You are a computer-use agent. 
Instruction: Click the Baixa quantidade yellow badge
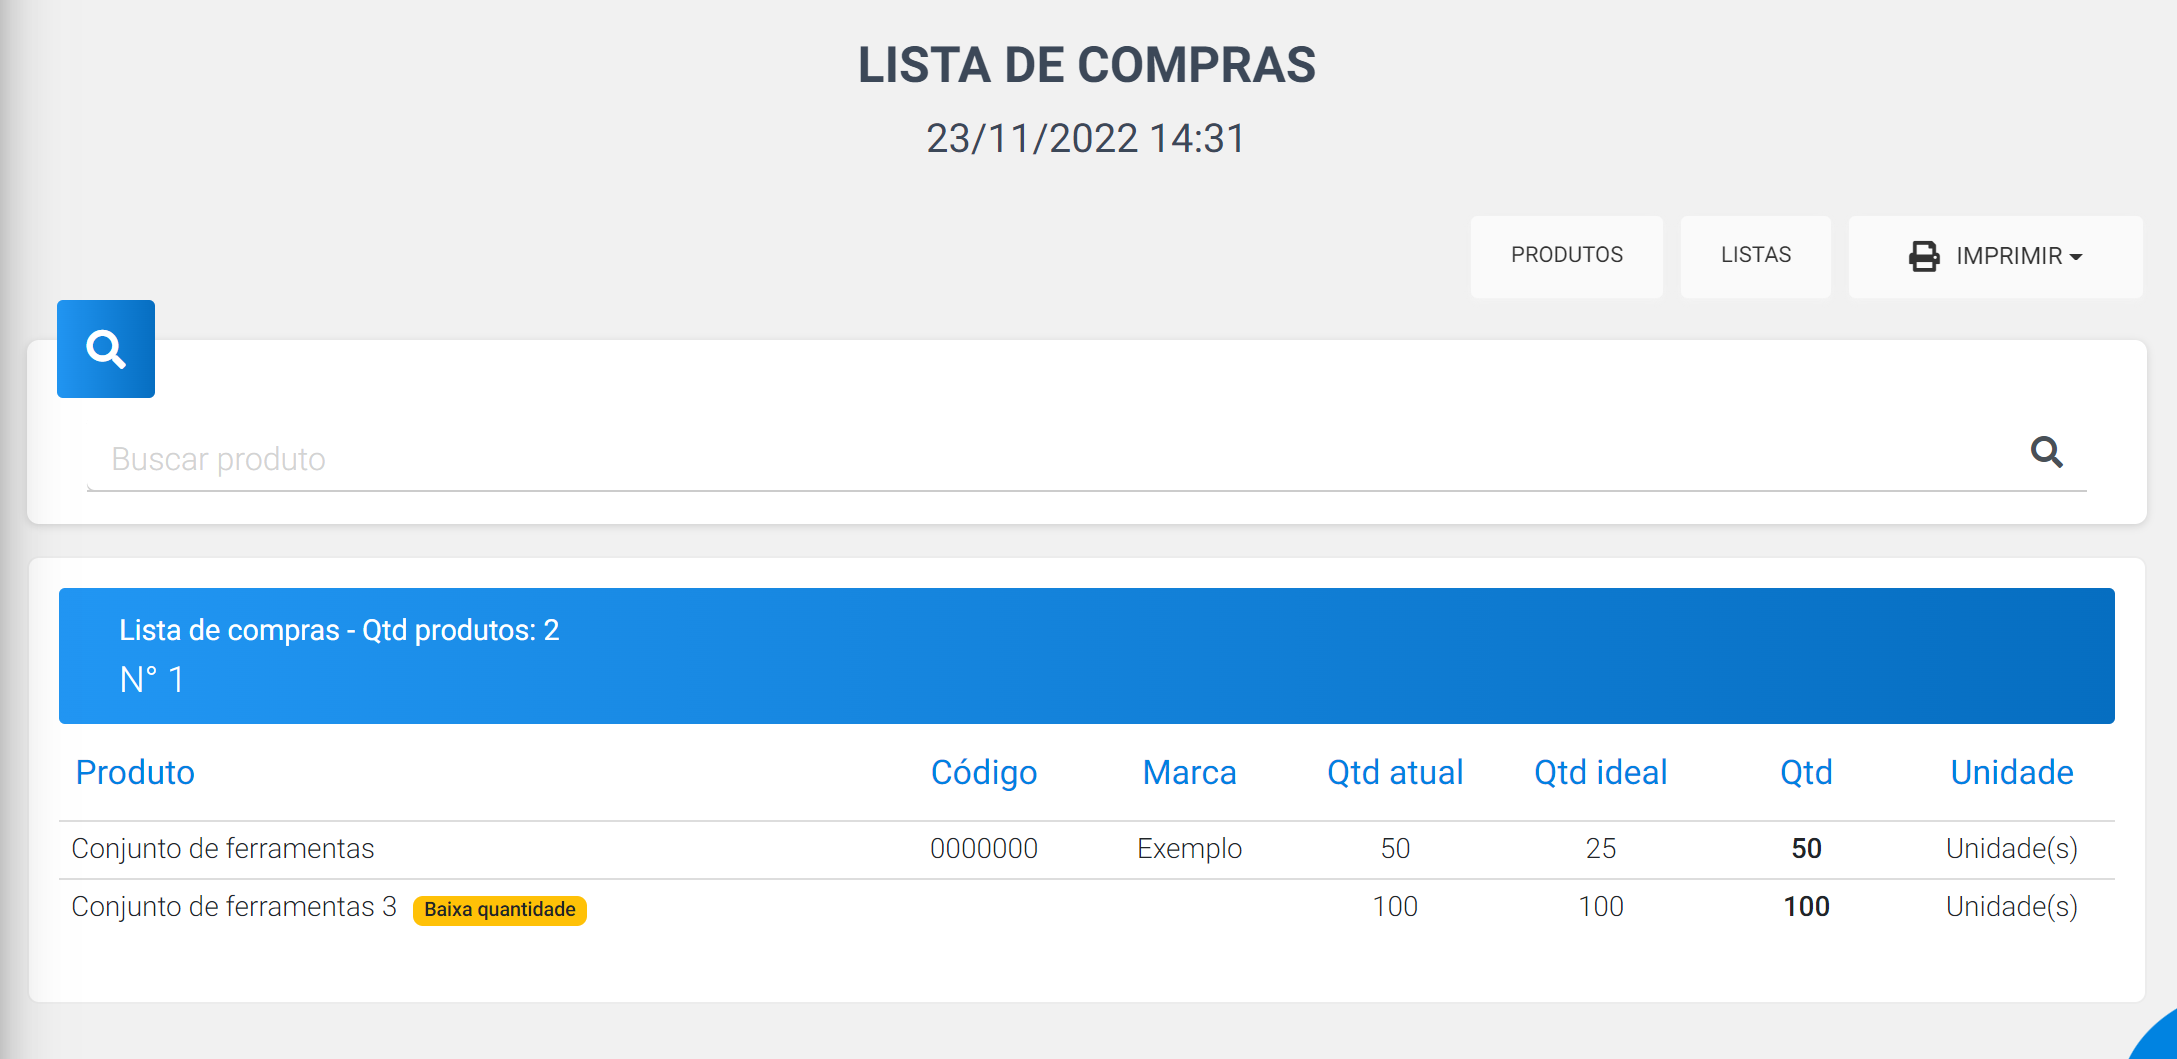point(500,910)
